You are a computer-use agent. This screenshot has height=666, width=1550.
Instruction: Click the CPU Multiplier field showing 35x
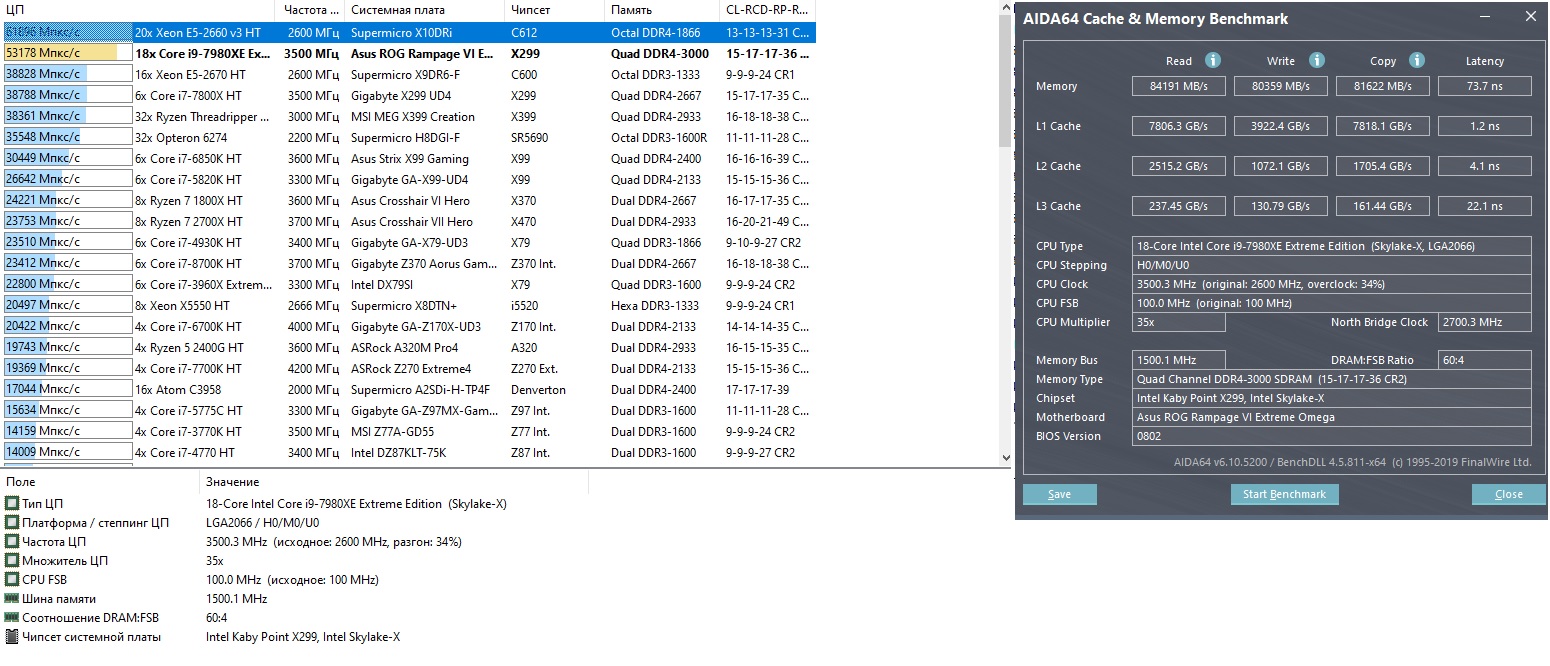pyautogui.click(x=1179, y=322)
